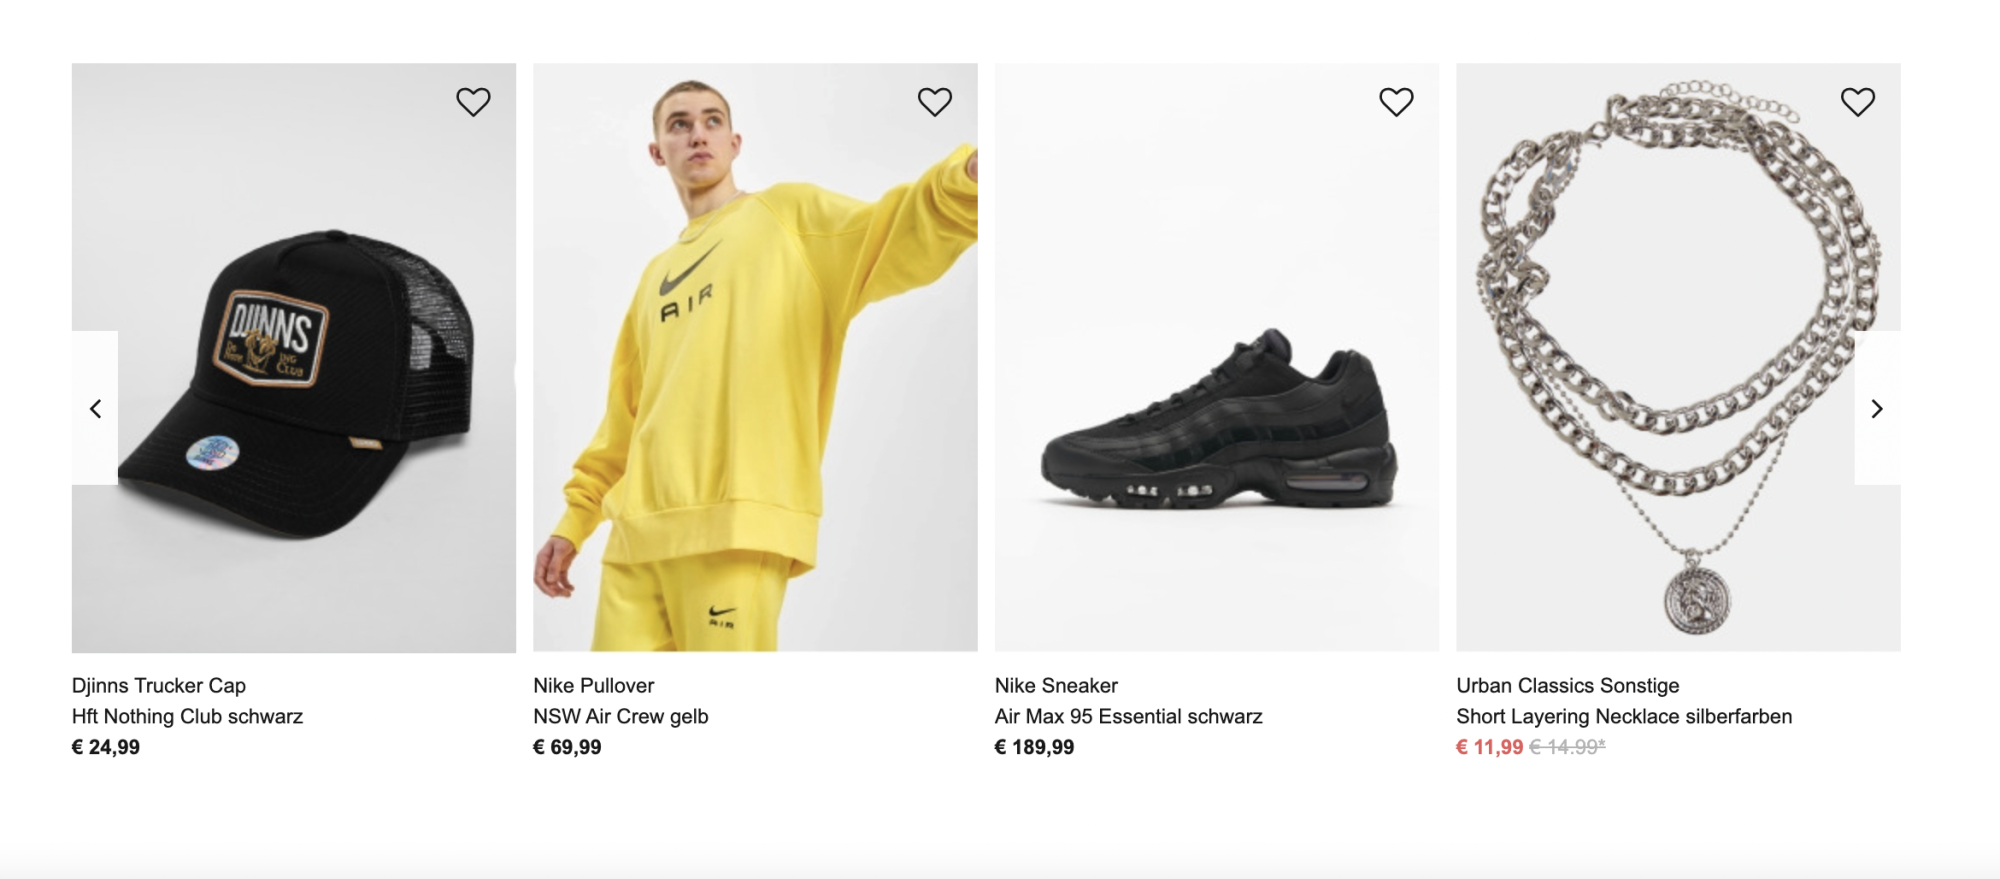2000x879 pixels.
Task: Click Hft Nothing Club schwarz title
Action: [x=187, y=717]
